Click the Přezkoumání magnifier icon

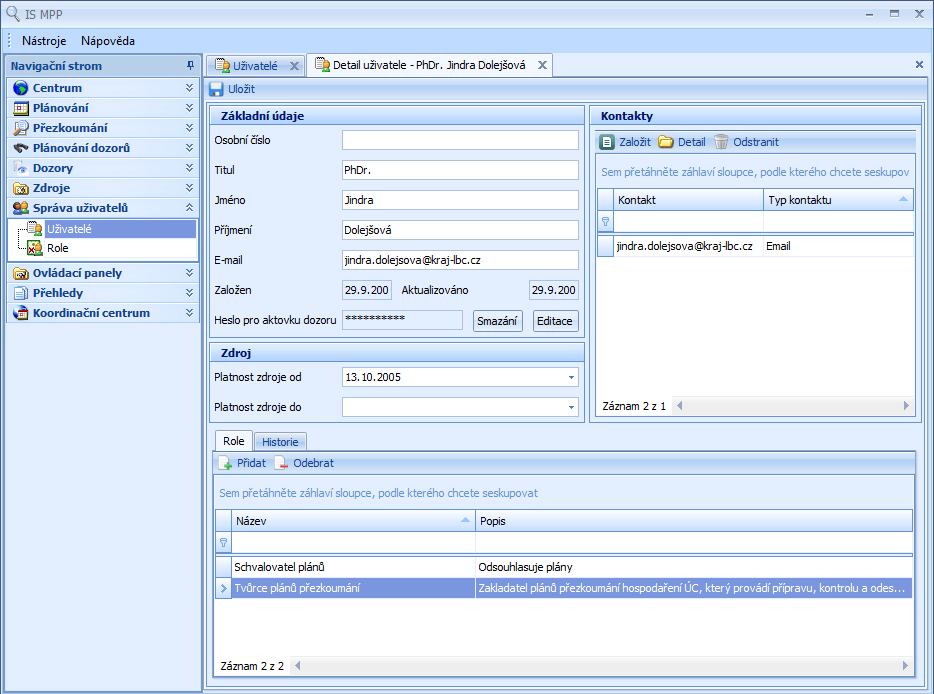click(x=21, y=128)
